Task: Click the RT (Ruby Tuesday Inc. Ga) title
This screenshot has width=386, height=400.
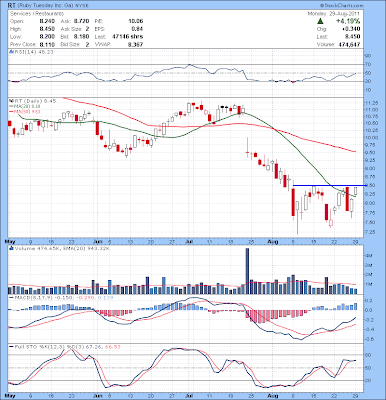Action: [48, 6]
